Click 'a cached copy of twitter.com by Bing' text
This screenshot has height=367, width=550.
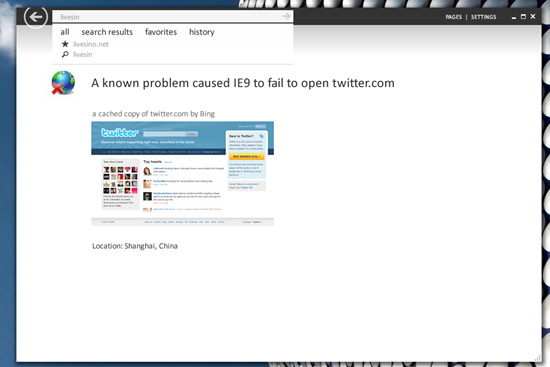(153, 114)
